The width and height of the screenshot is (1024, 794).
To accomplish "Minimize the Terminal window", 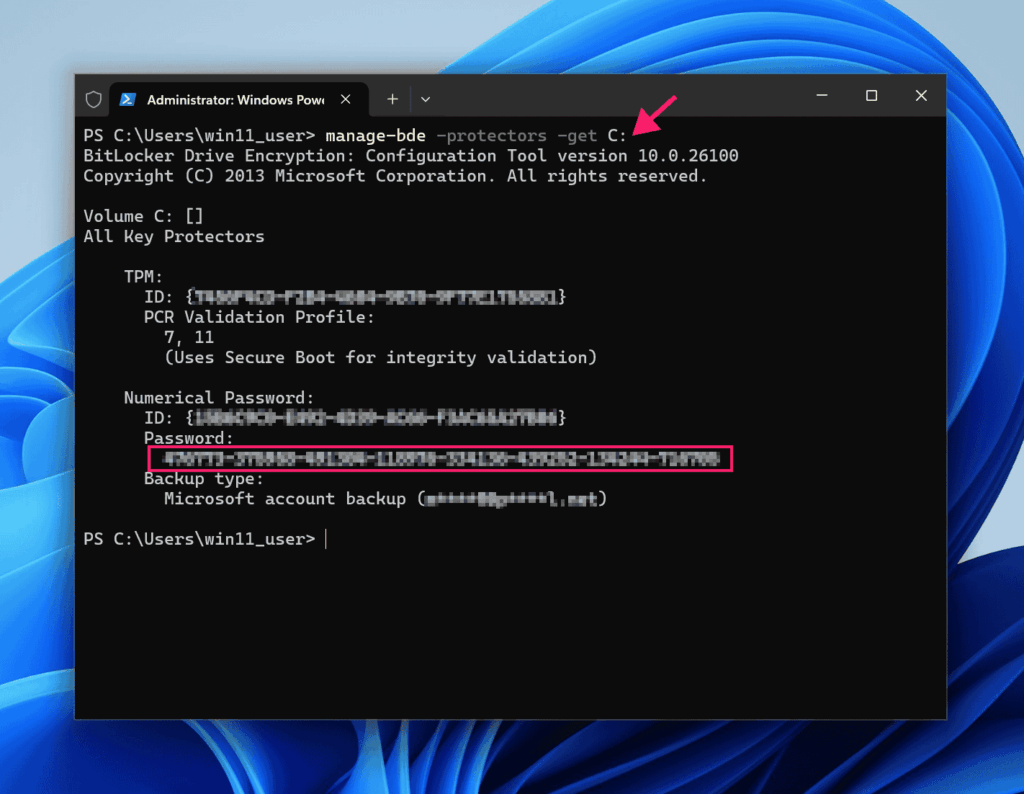I will click(x=822, y=96).
